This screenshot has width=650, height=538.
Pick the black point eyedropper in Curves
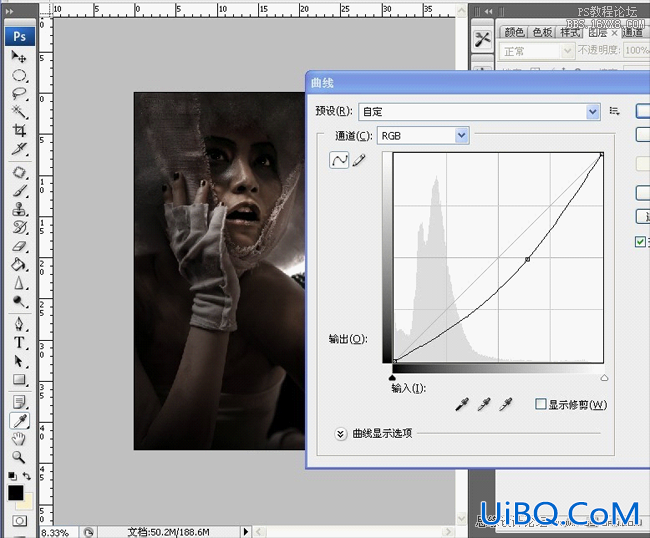tap(462, 404)
